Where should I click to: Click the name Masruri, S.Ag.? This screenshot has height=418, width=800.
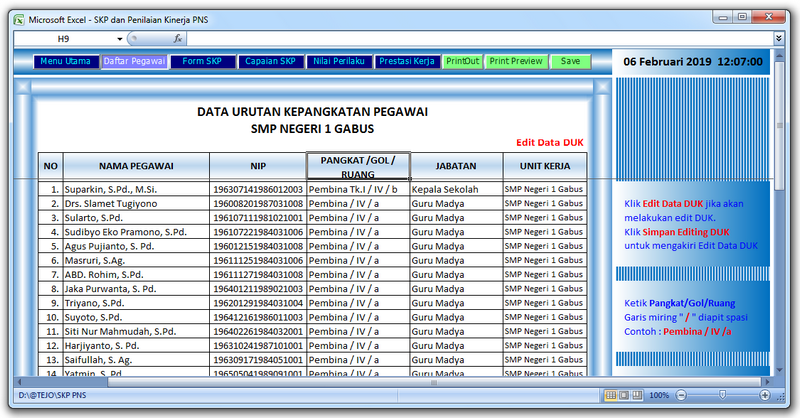pyautogui.click(x=94, y=260)
